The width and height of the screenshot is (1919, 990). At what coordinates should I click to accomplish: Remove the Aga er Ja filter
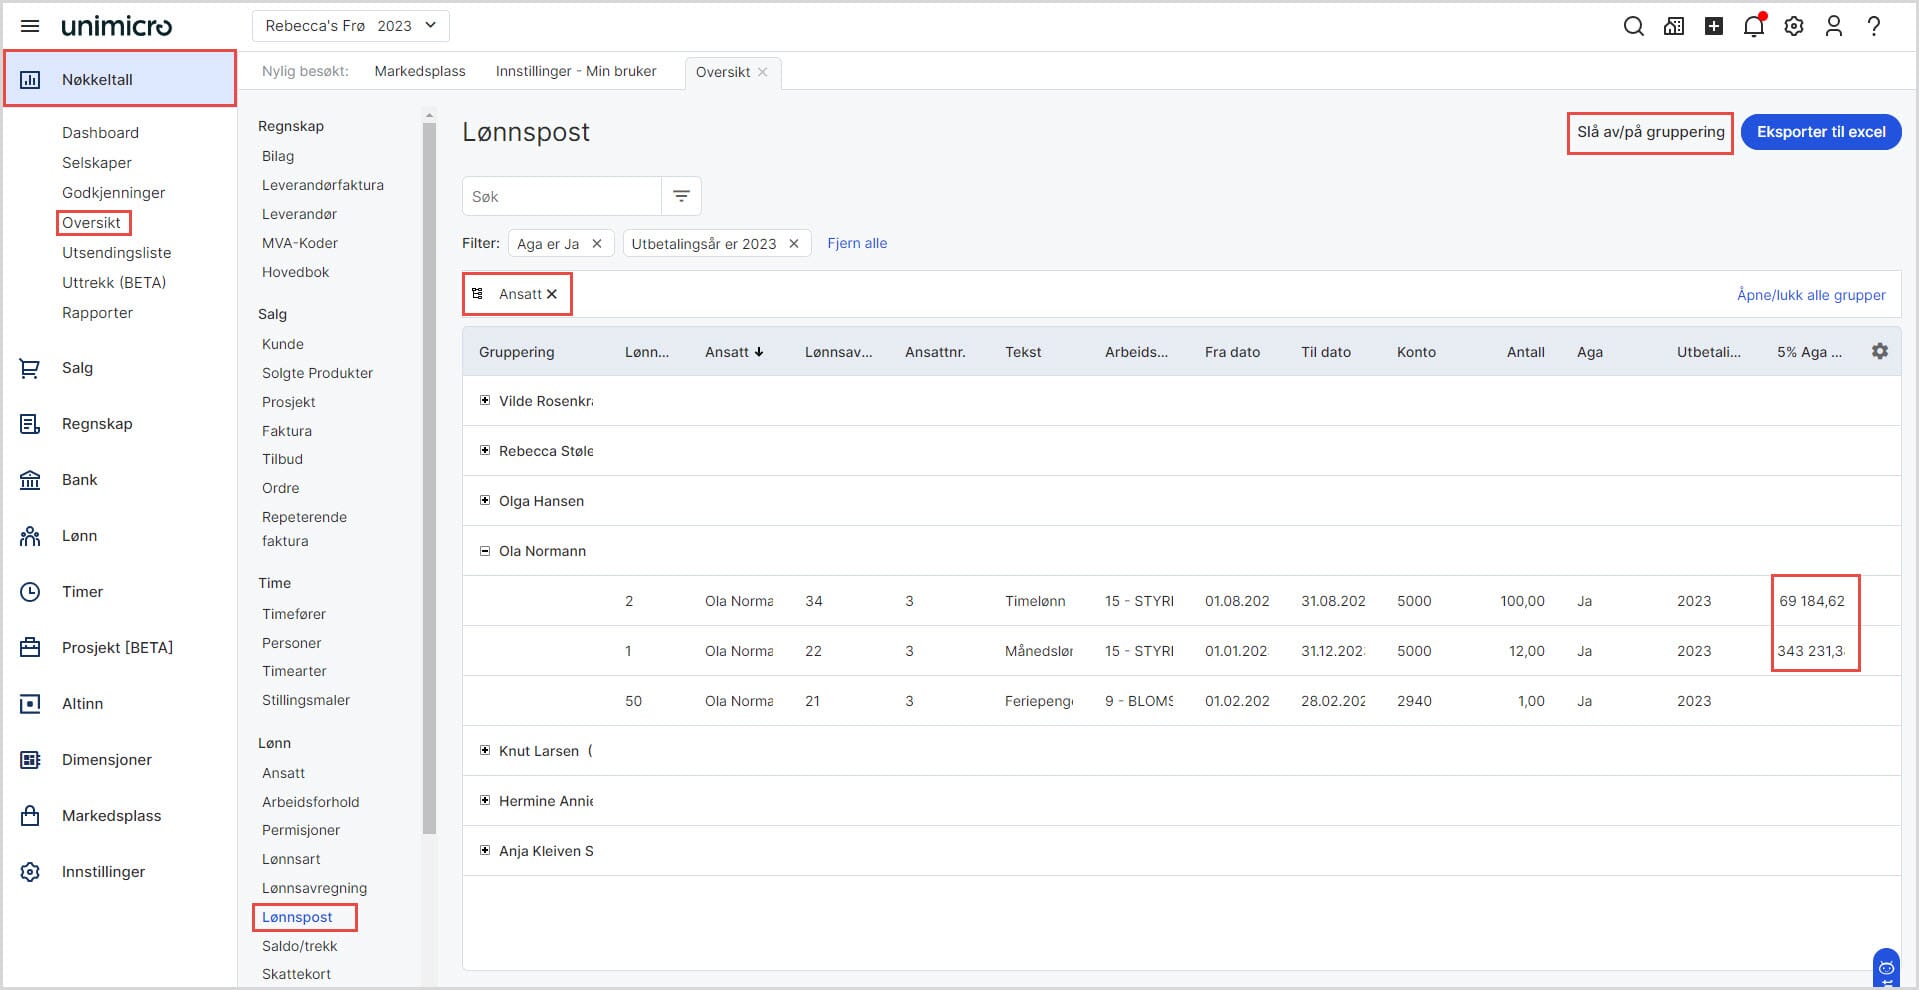tap(597, 243)
